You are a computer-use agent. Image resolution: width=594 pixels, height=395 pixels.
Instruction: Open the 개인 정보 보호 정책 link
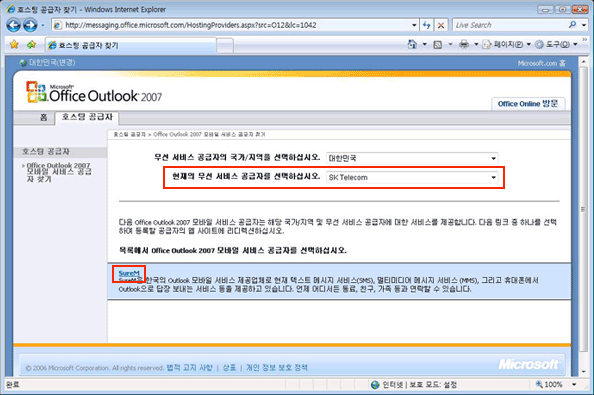[277, 368]
